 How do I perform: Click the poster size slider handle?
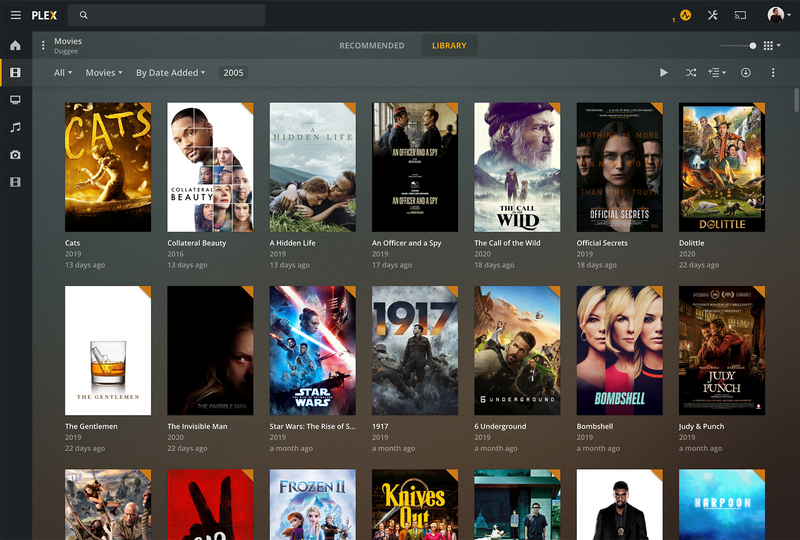(x=753, y=46)
